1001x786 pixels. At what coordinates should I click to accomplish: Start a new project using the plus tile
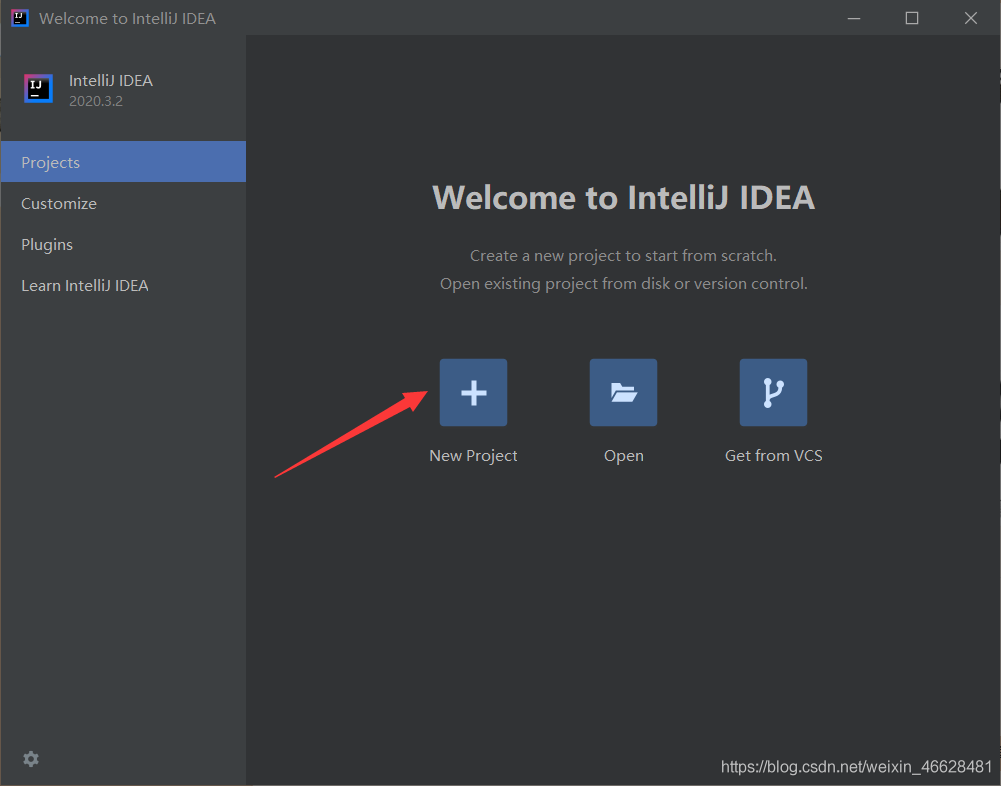click(473, 392)
